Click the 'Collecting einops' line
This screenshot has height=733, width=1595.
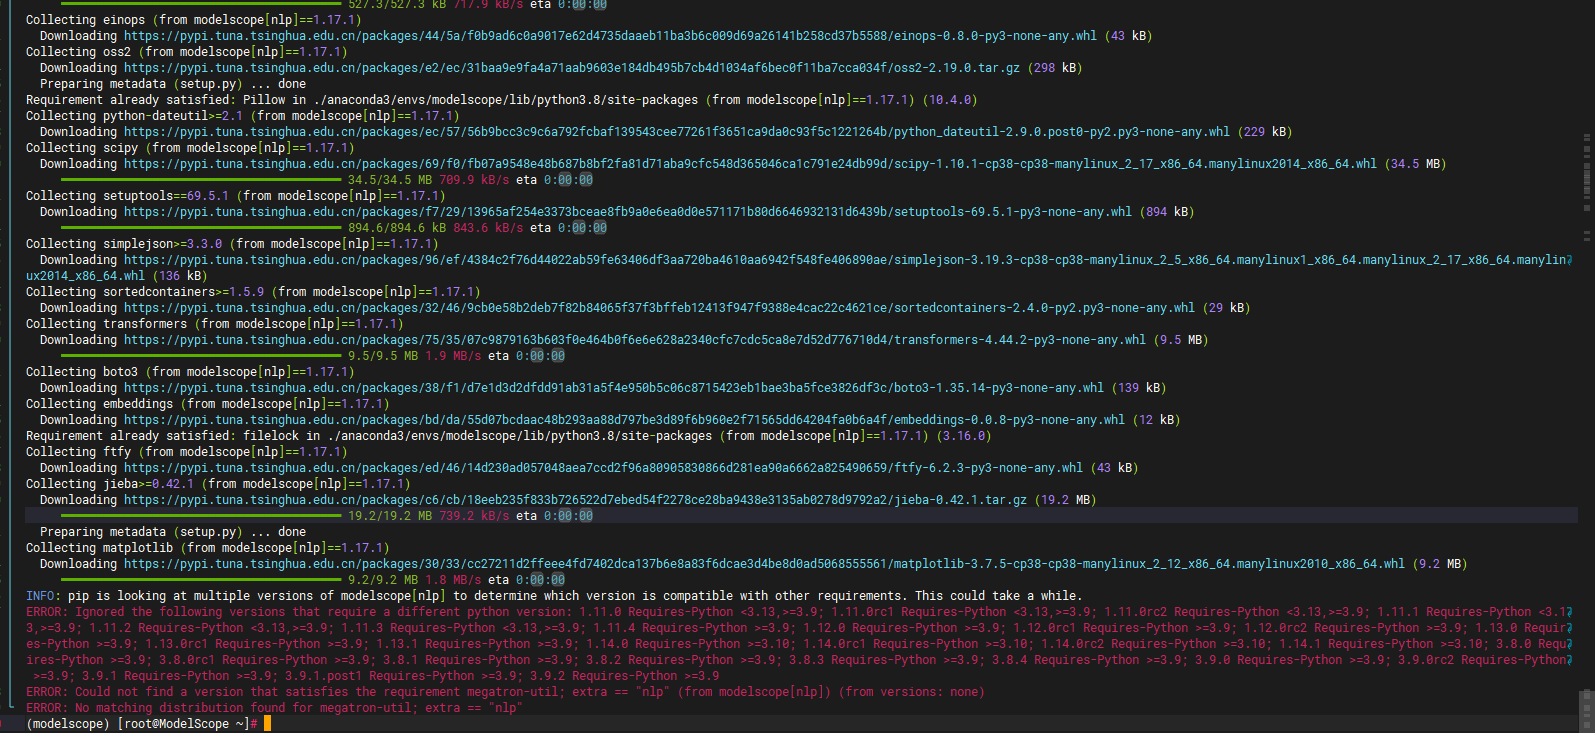tap(194, 20)
